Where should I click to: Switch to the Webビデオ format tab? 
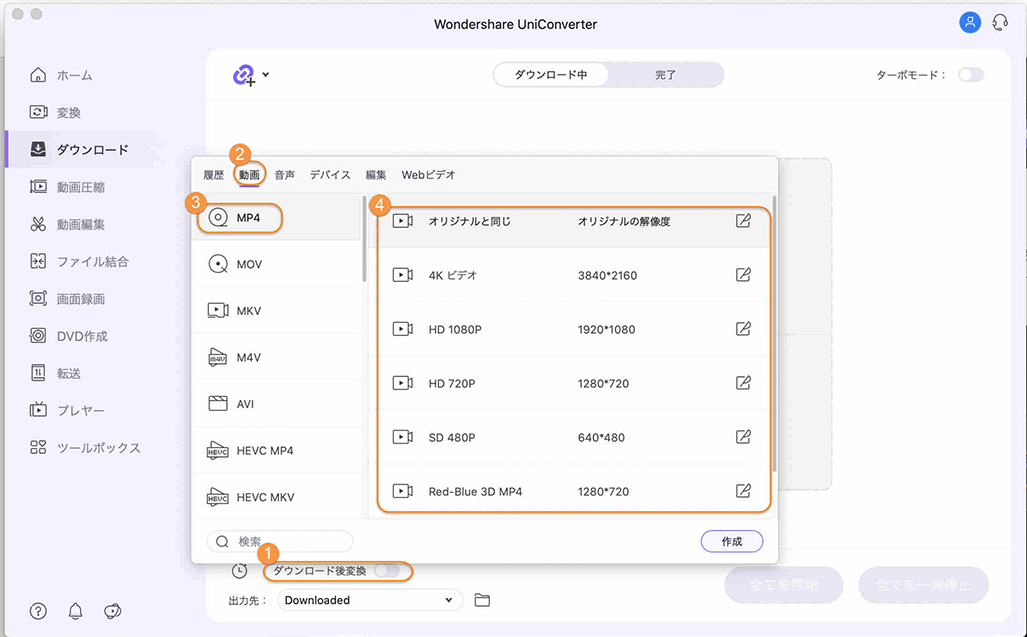coord(428,175)
